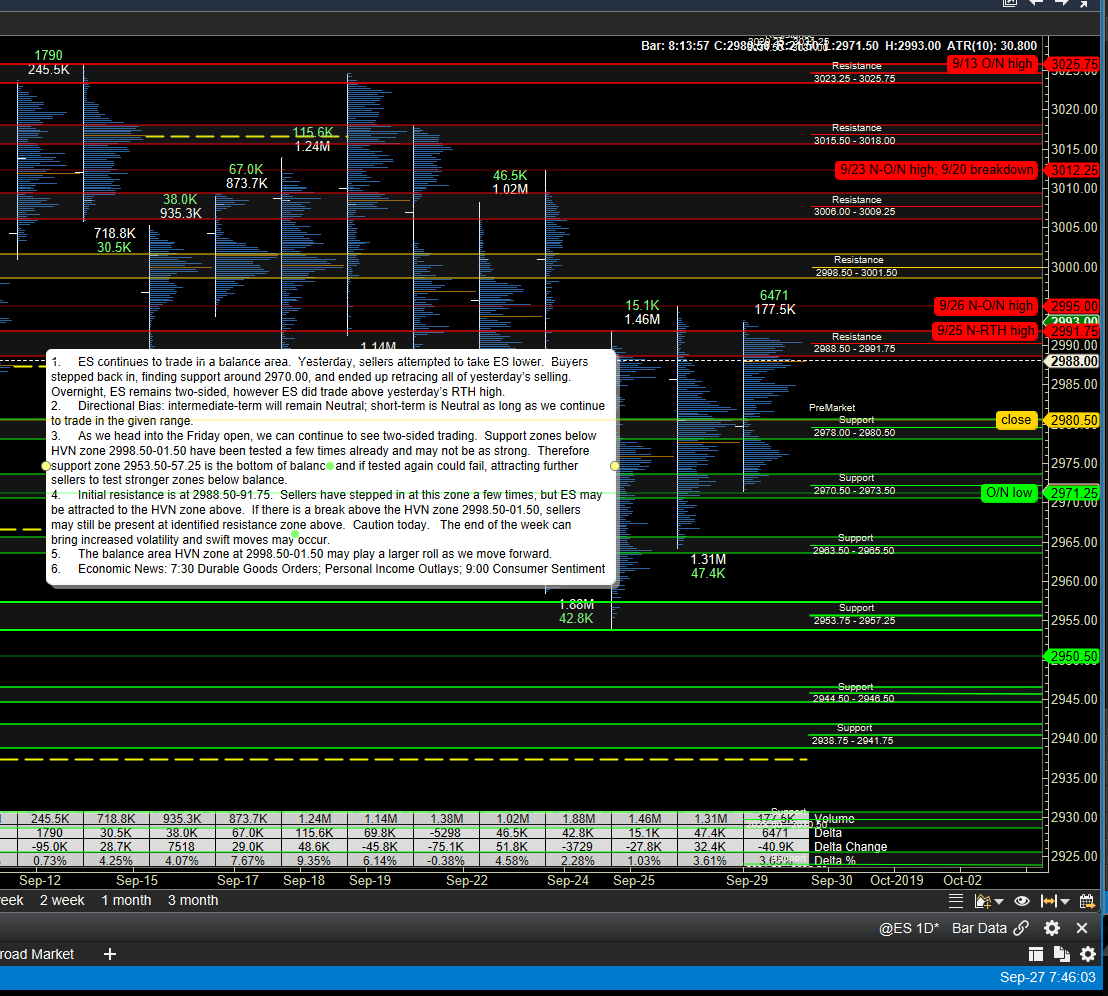
Task: Click the Volume row label in data table
Action: (x=835, y=819)
